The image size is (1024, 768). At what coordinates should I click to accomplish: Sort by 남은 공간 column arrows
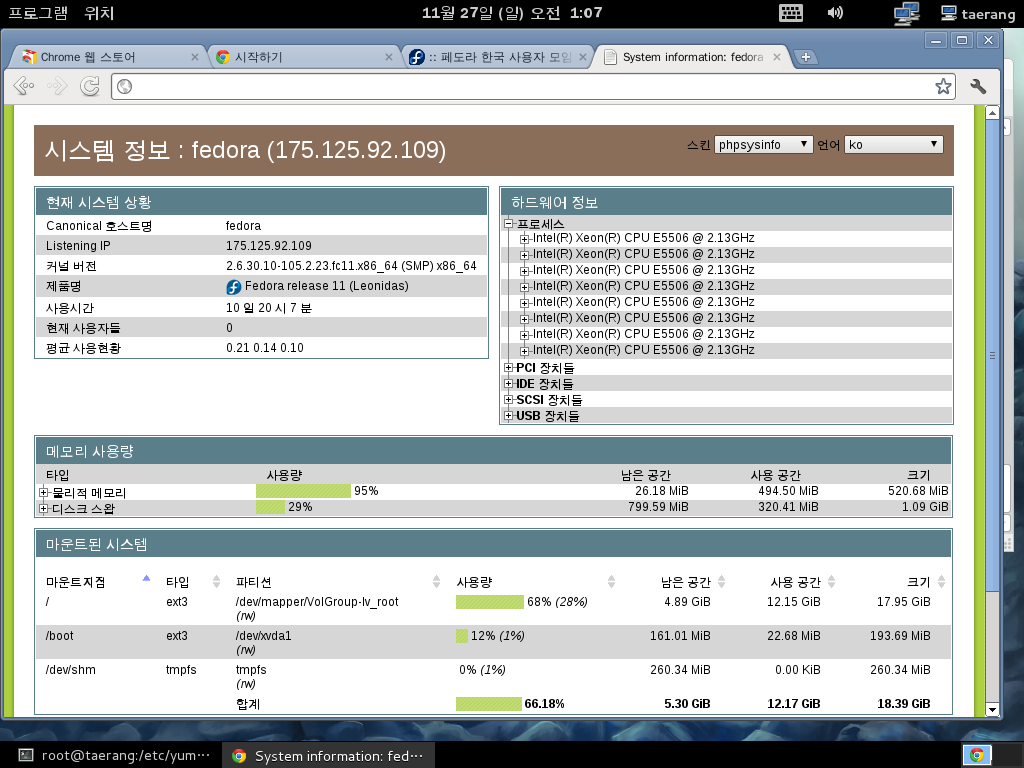(x=722, y=582)
